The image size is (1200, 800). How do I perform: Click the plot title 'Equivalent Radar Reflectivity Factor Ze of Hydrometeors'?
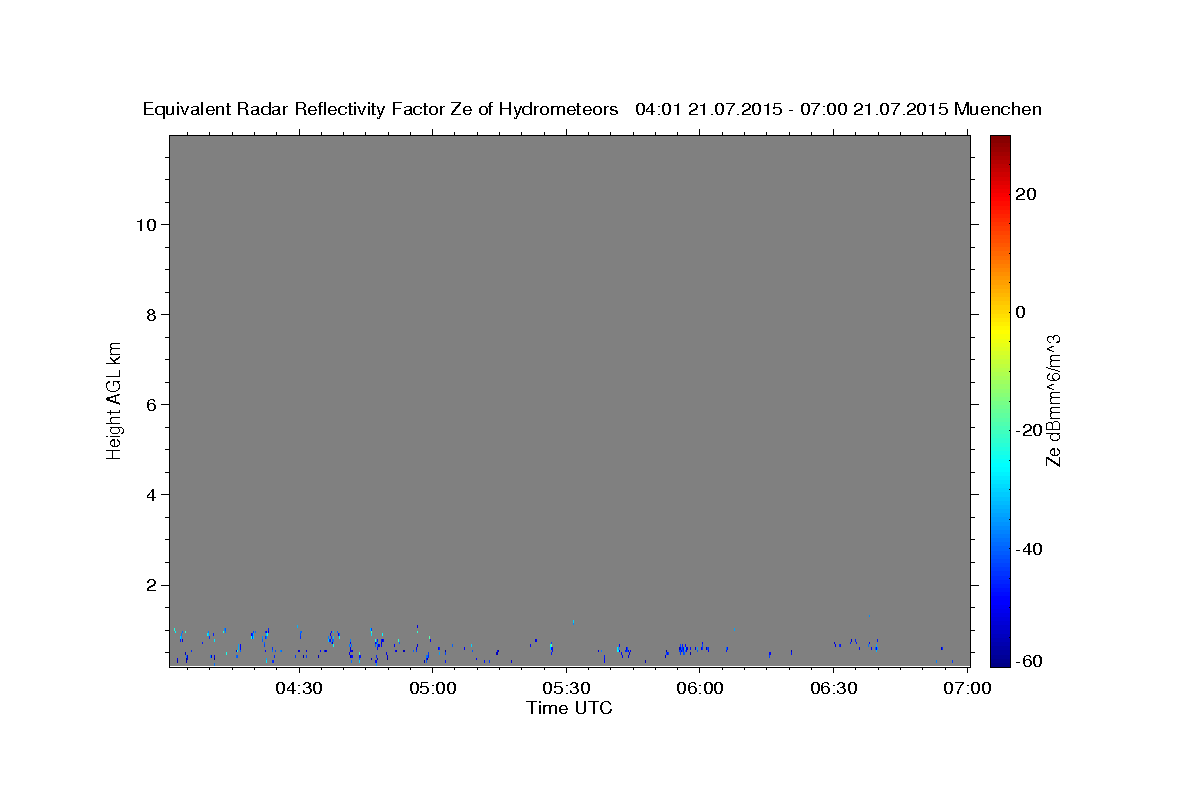(381, 110)
